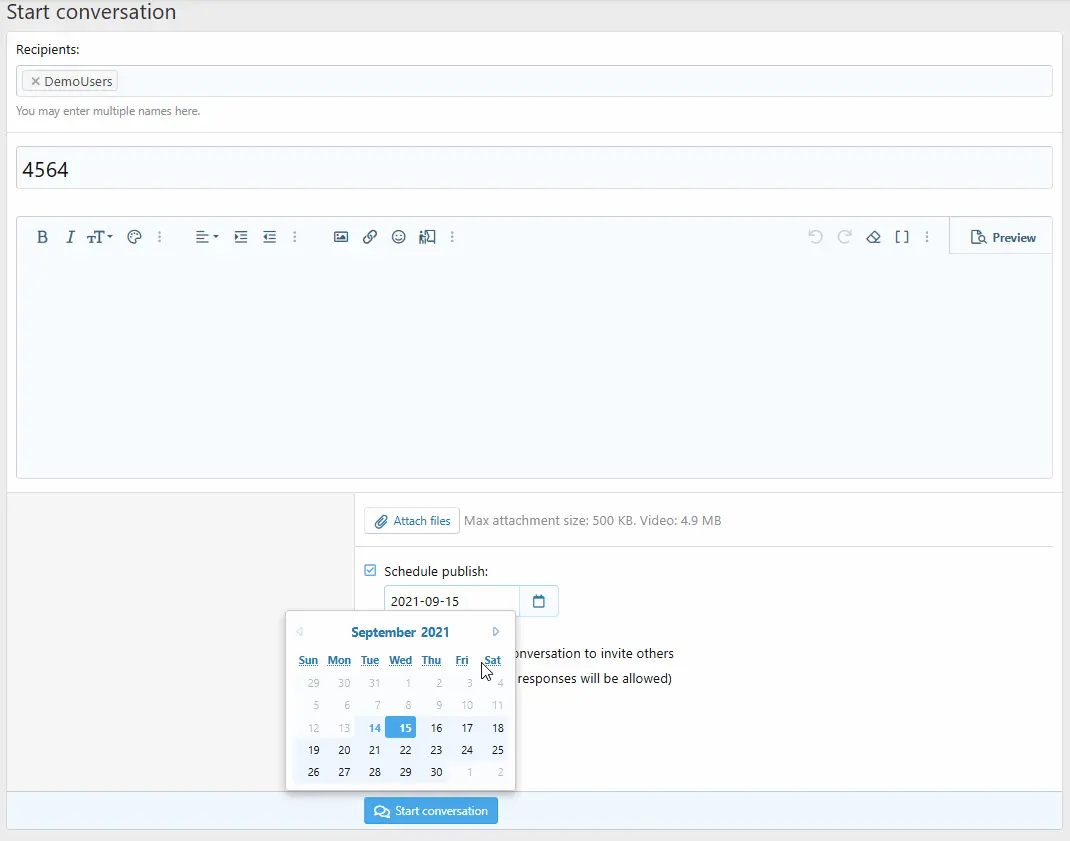Go to next month in calendar
1070x841 pixels.
pyautogui.click(x=496, y=632)
